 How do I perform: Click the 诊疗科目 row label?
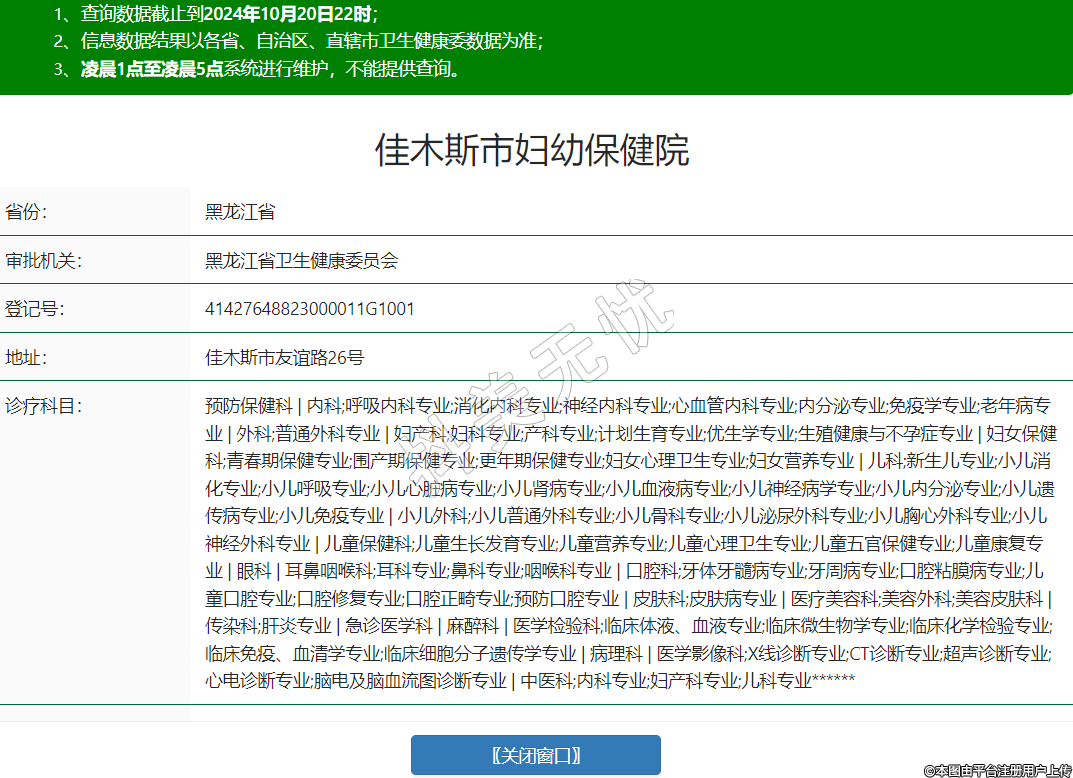pyautogui.click(x=43, y=406)
